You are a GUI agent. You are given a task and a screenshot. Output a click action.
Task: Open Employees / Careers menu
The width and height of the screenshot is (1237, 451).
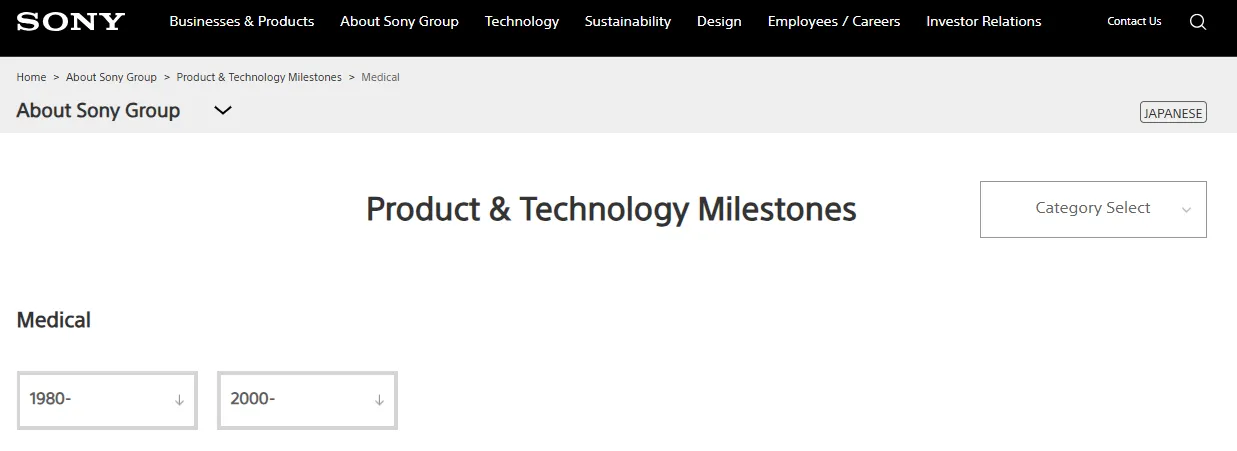[x=834, y=21]
